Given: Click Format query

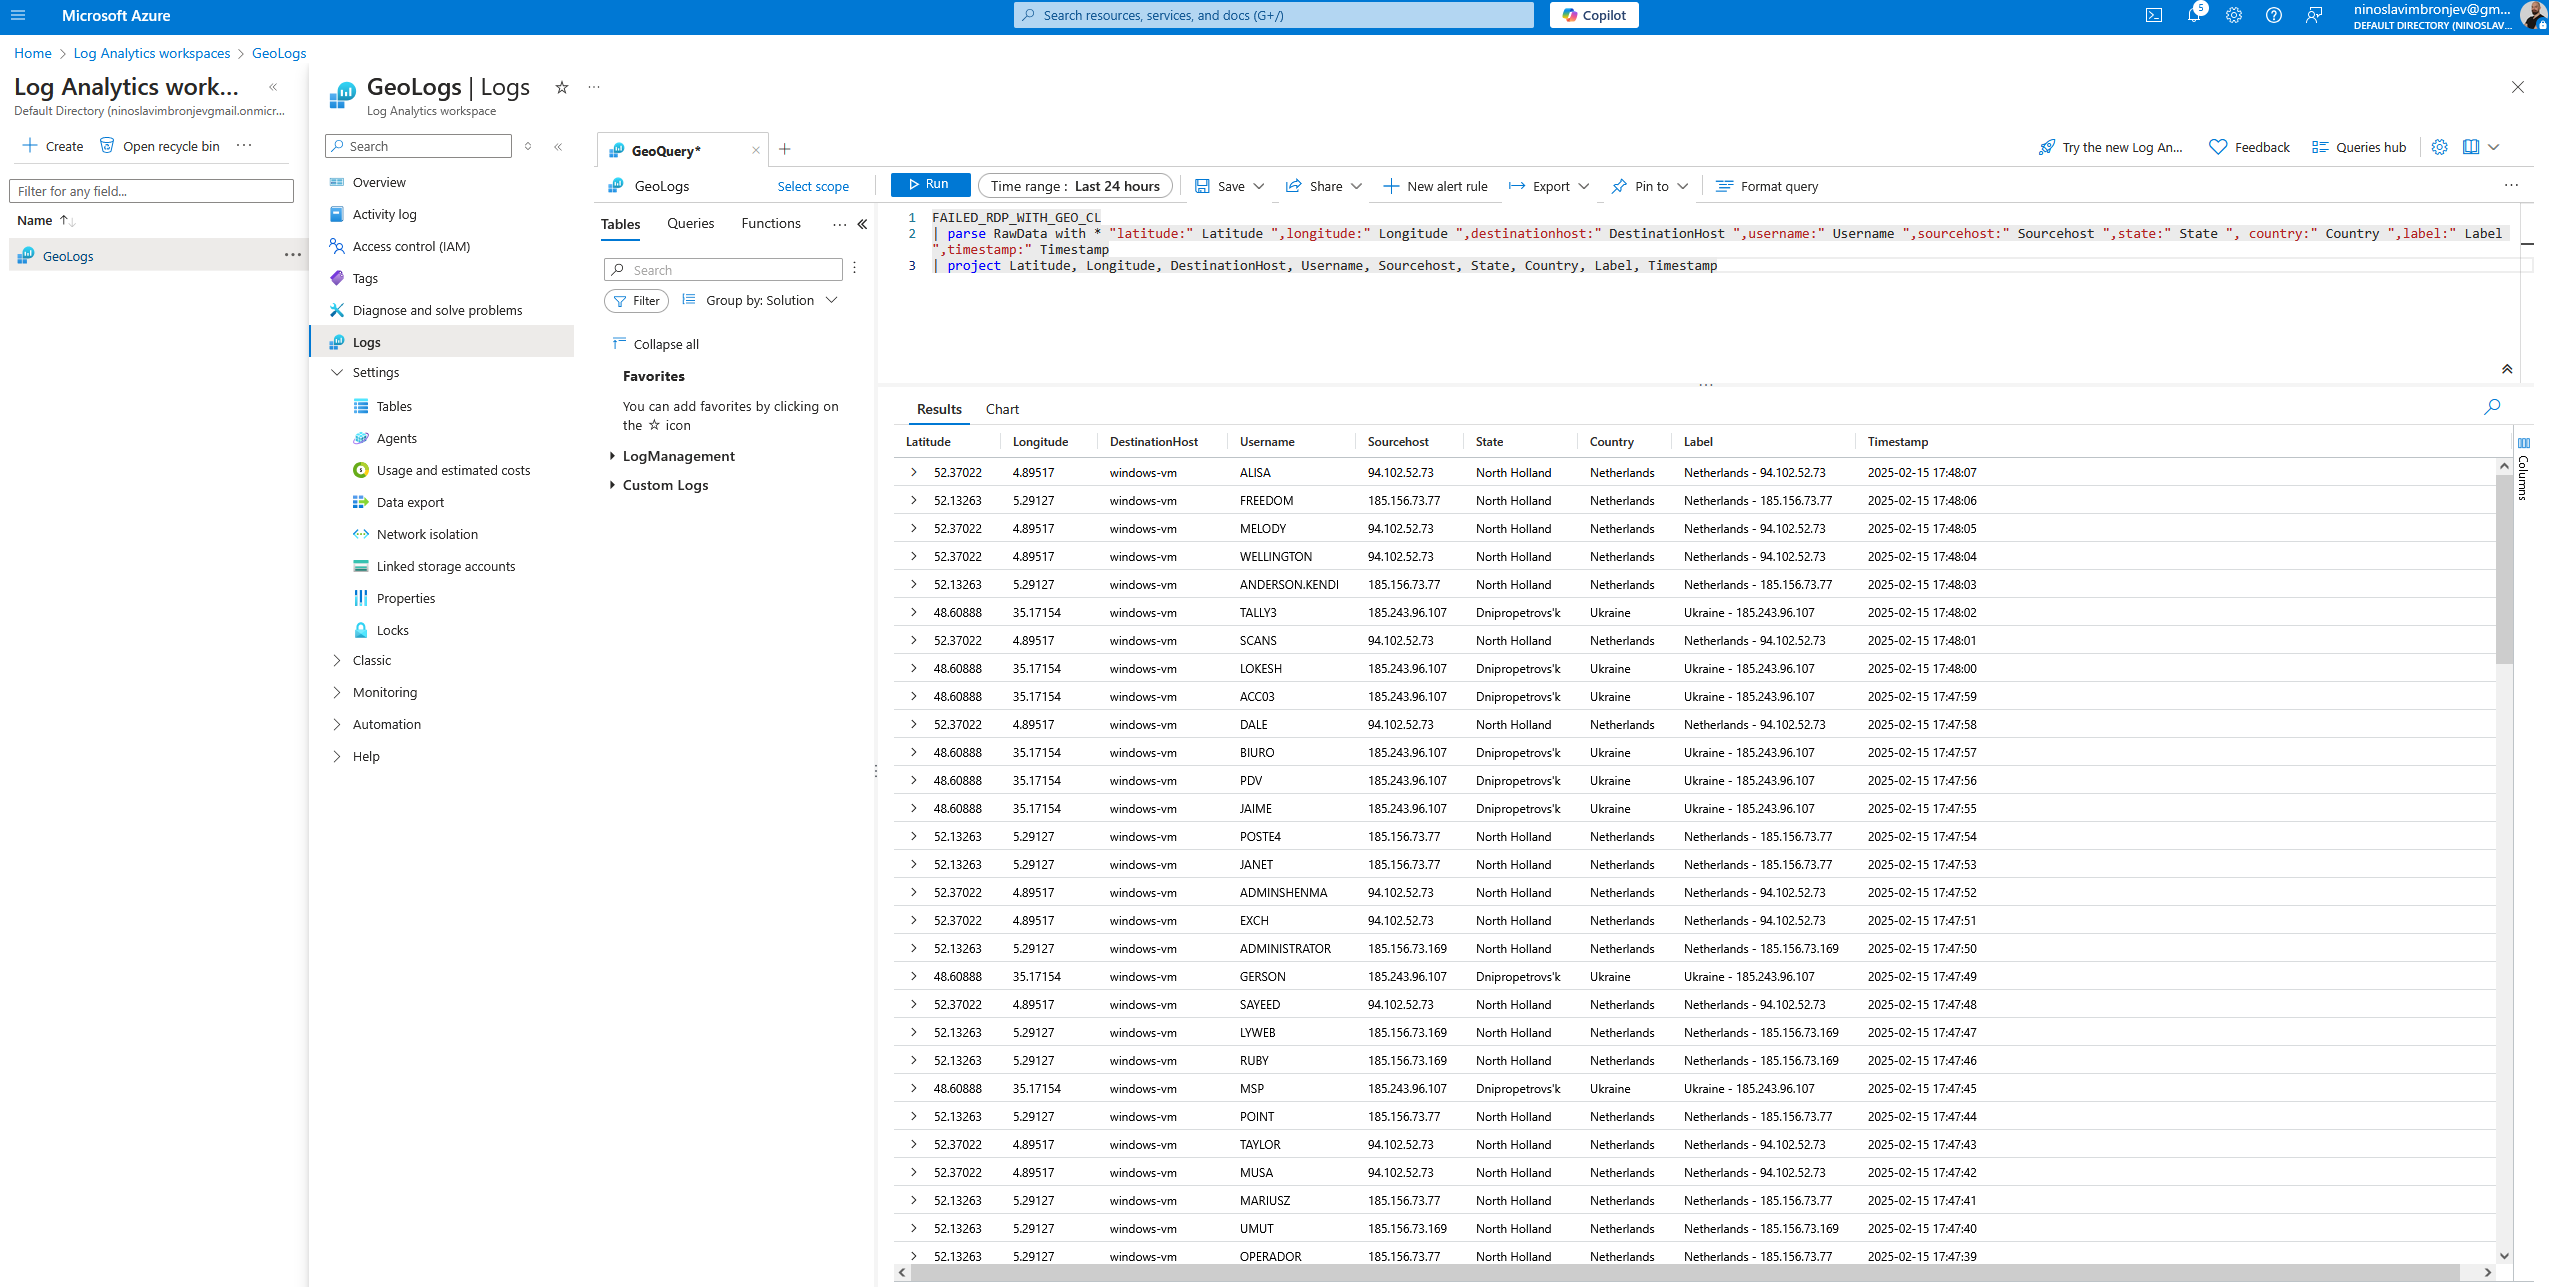Looking at the screenshot, I should 1767,186.
